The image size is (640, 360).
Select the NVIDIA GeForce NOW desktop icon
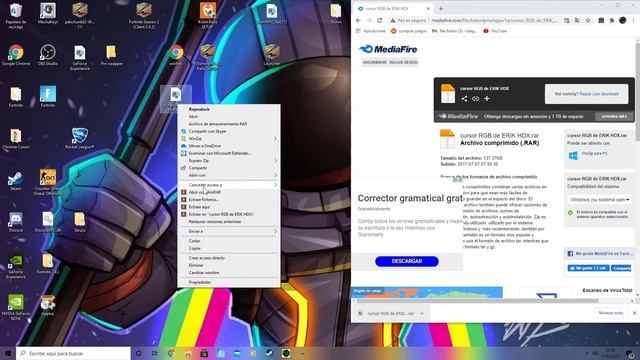coord(16,307)
